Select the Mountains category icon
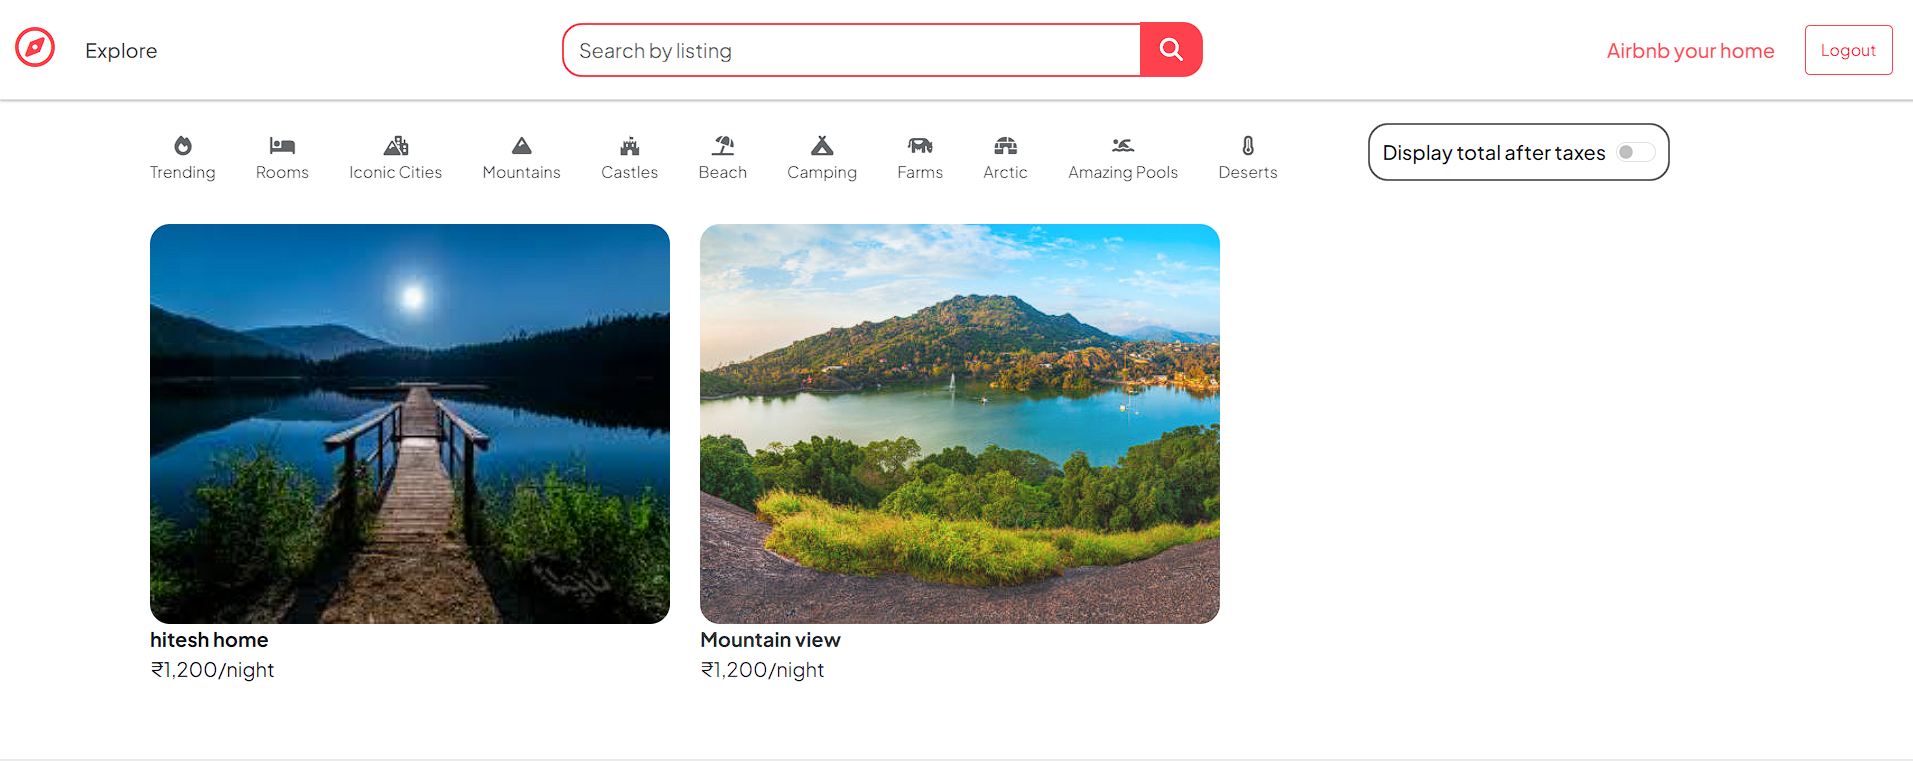1913x761 pixels. 521,146
